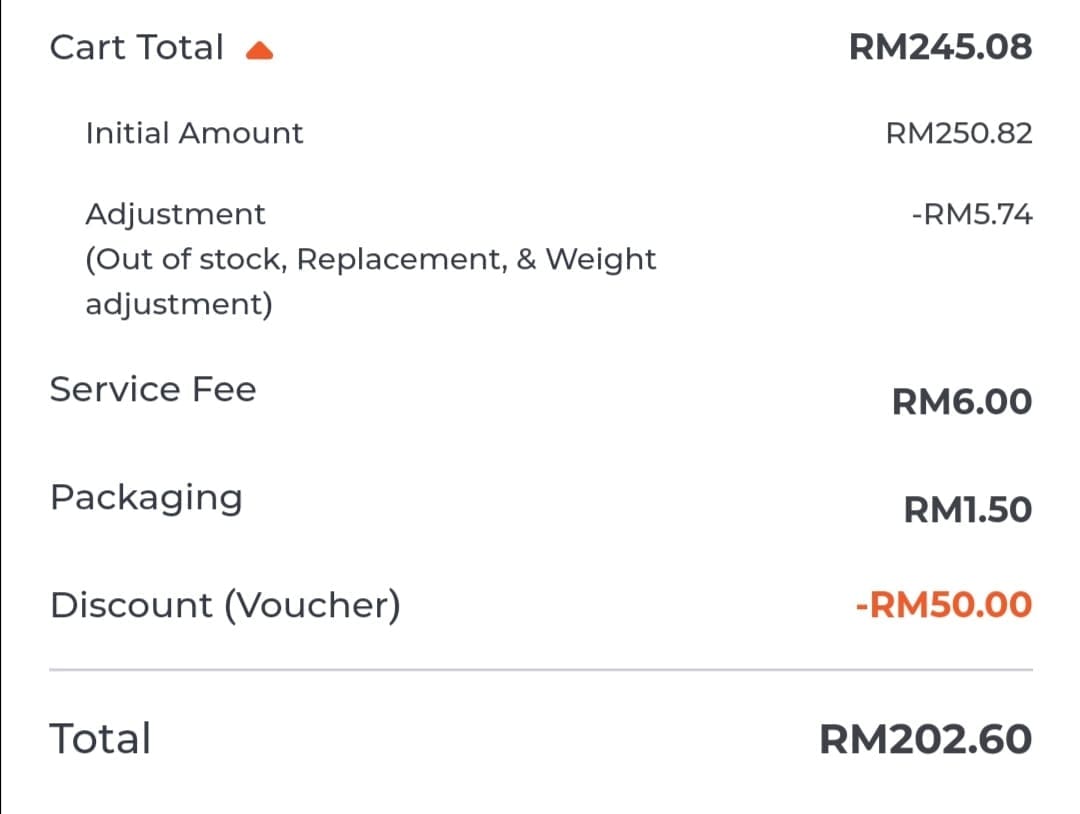Image resolution: width=1080 pixels, height=814 pixels.
Task: Click the divider line above Total
Action: [541, 669]
